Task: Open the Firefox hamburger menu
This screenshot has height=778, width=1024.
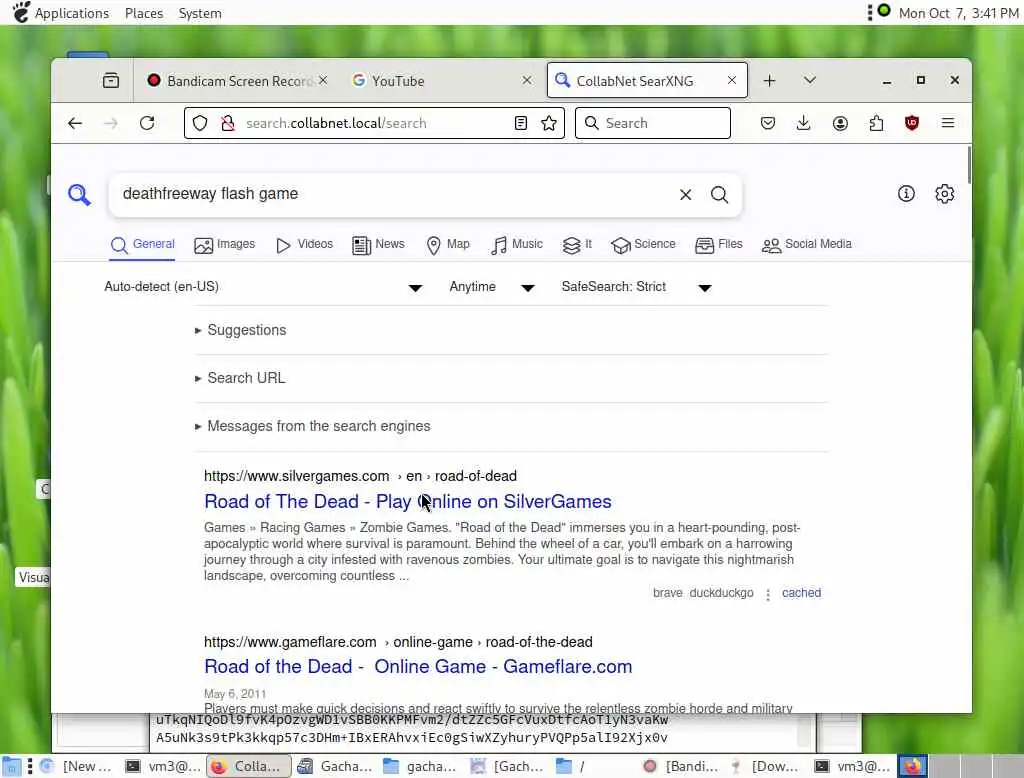Action: pos(948,123)
